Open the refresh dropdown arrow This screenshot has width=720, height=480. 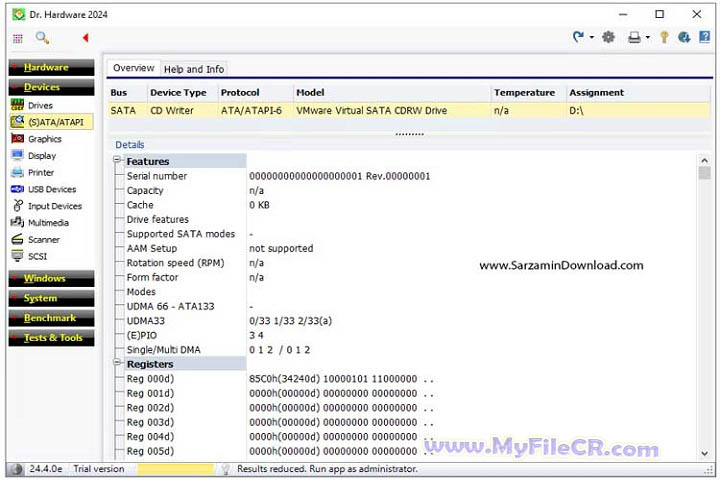click(x=591, y=37)
